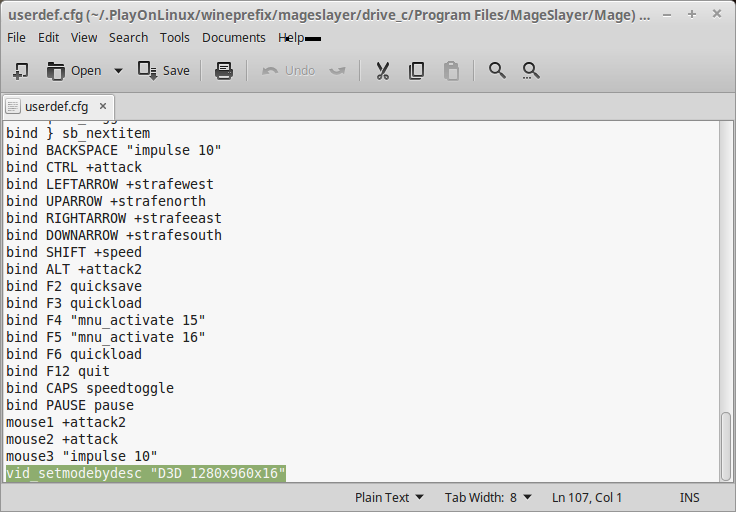
Task: Click the line 'bind DOWNARROW +strafesouth'
Action: (x=114, y=235)
